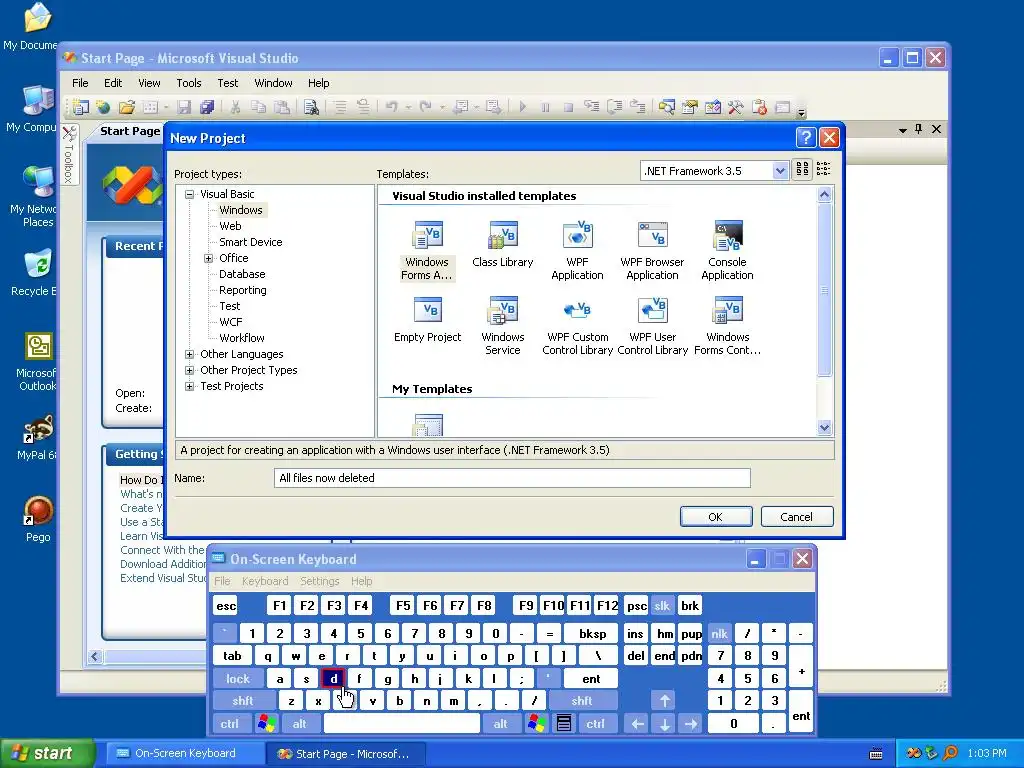
Task: Click the MyPal desktop shortcut
Action: pos(37,438)
